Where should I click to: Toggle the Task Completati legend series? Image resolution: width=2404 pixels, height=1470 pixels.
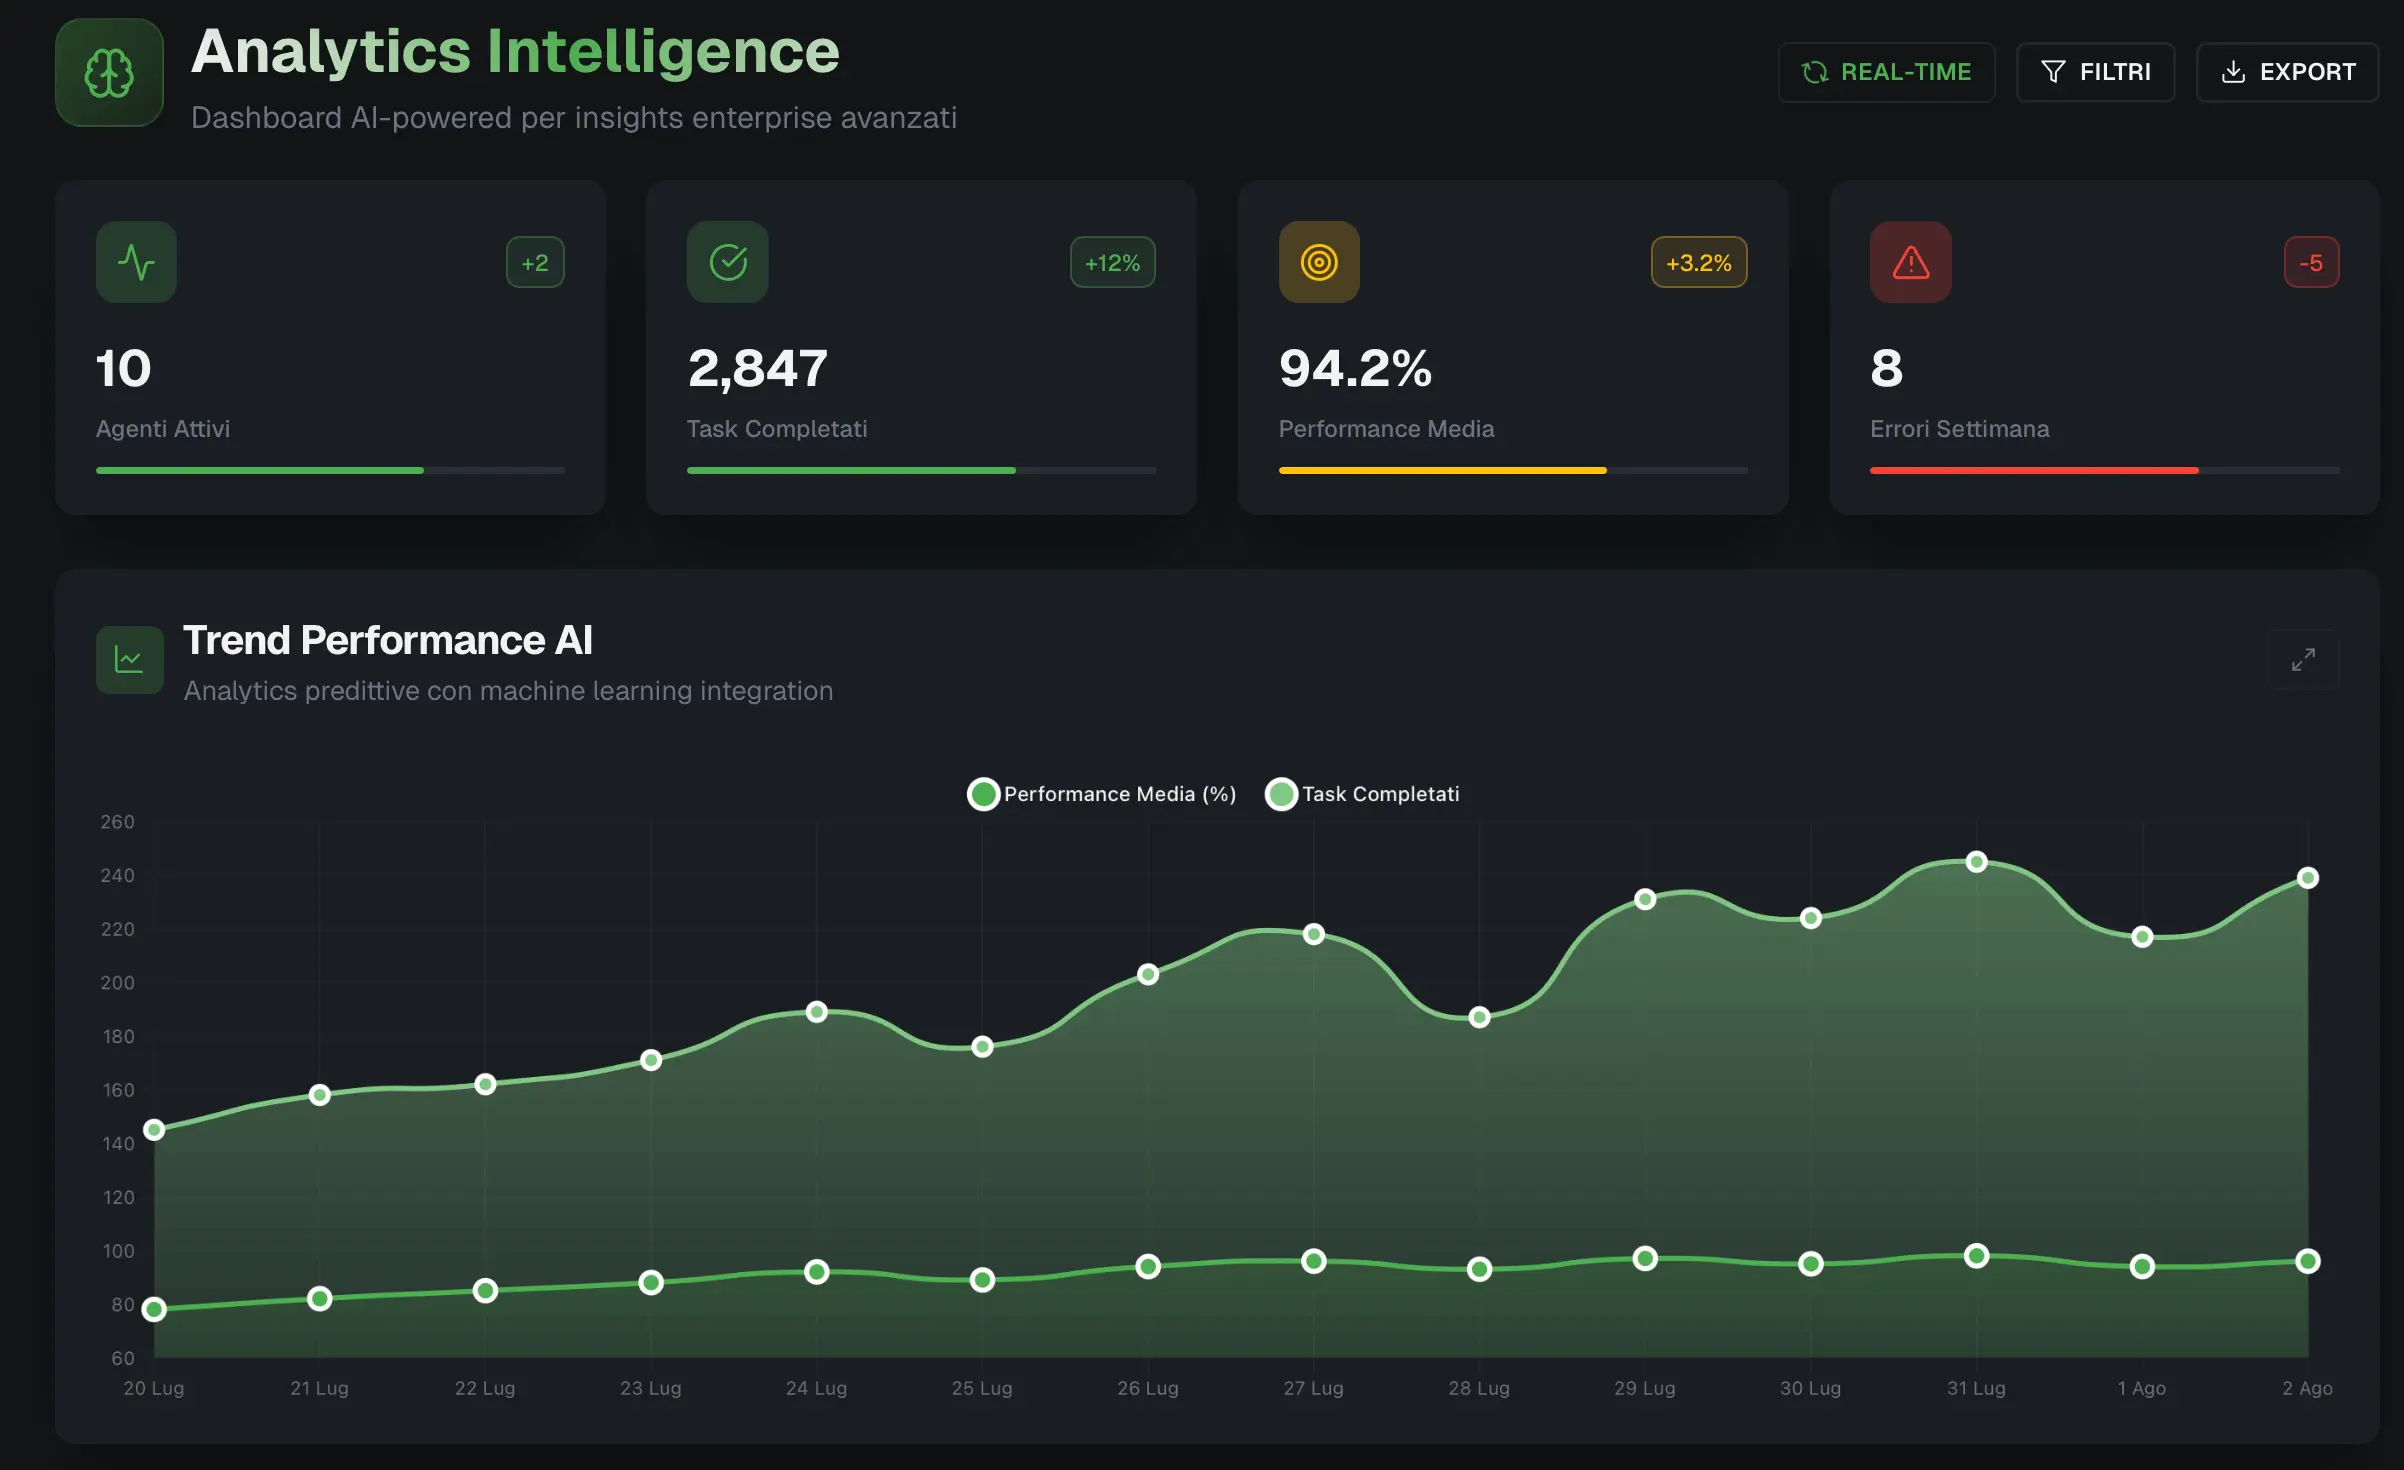pyautogui.click(x=1362, y=793)
